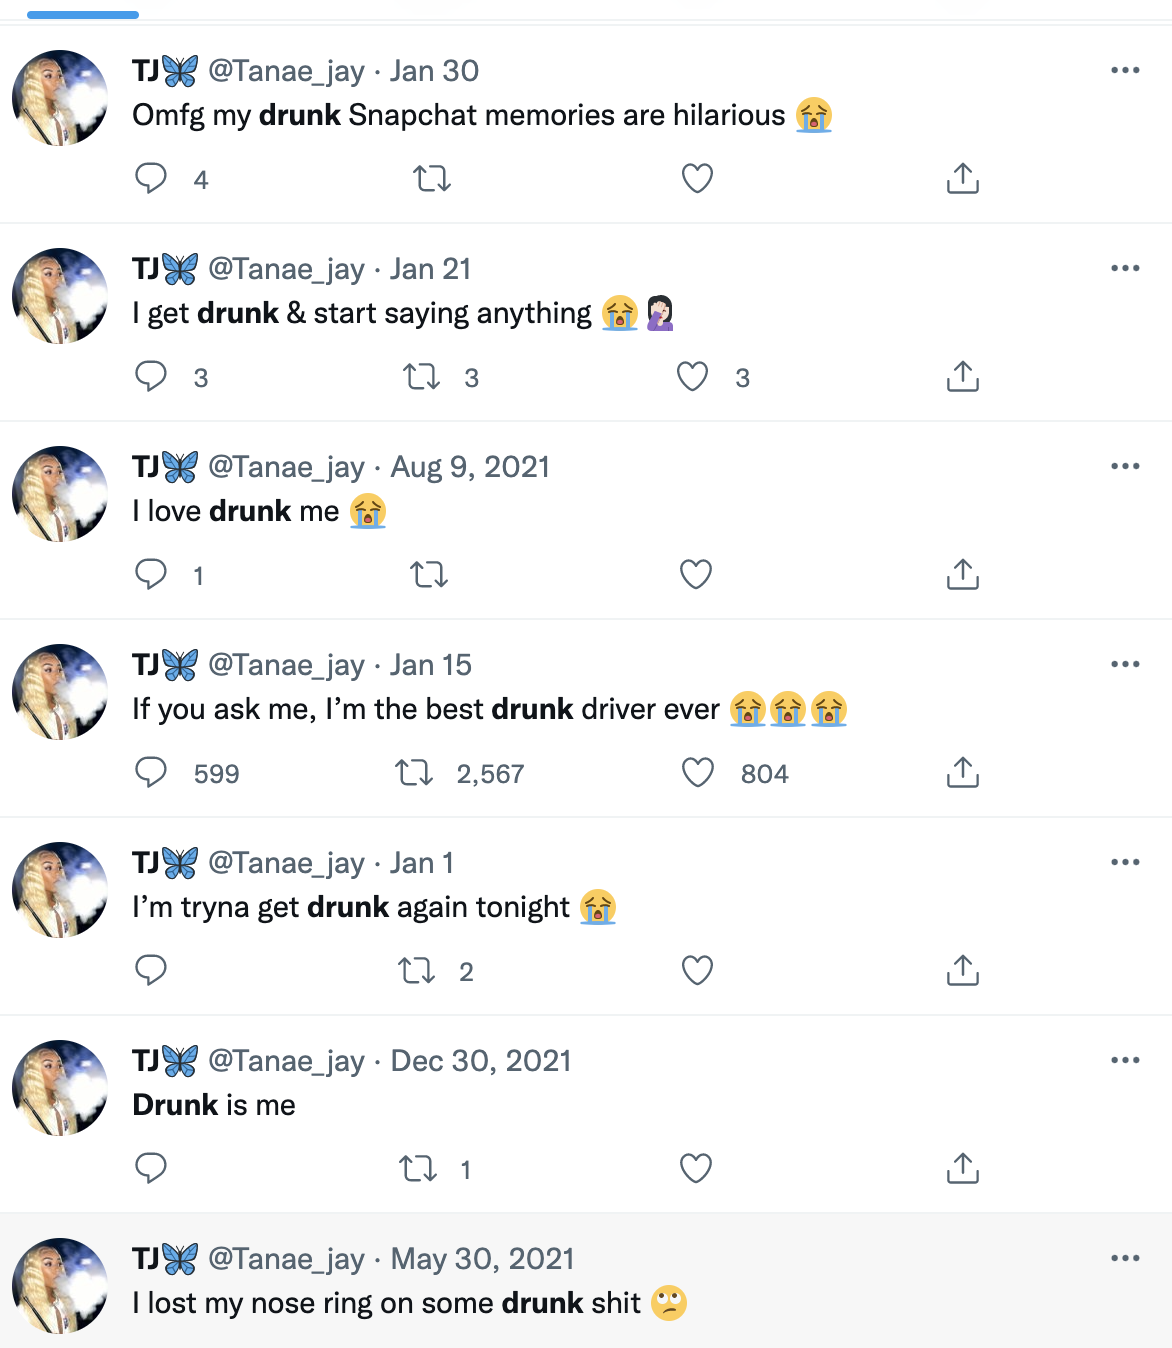The height and width of the screenshot is (1348, 1172).
Task: Reply to the best drunk driver tweet
Action: click(x=151, y=773)
